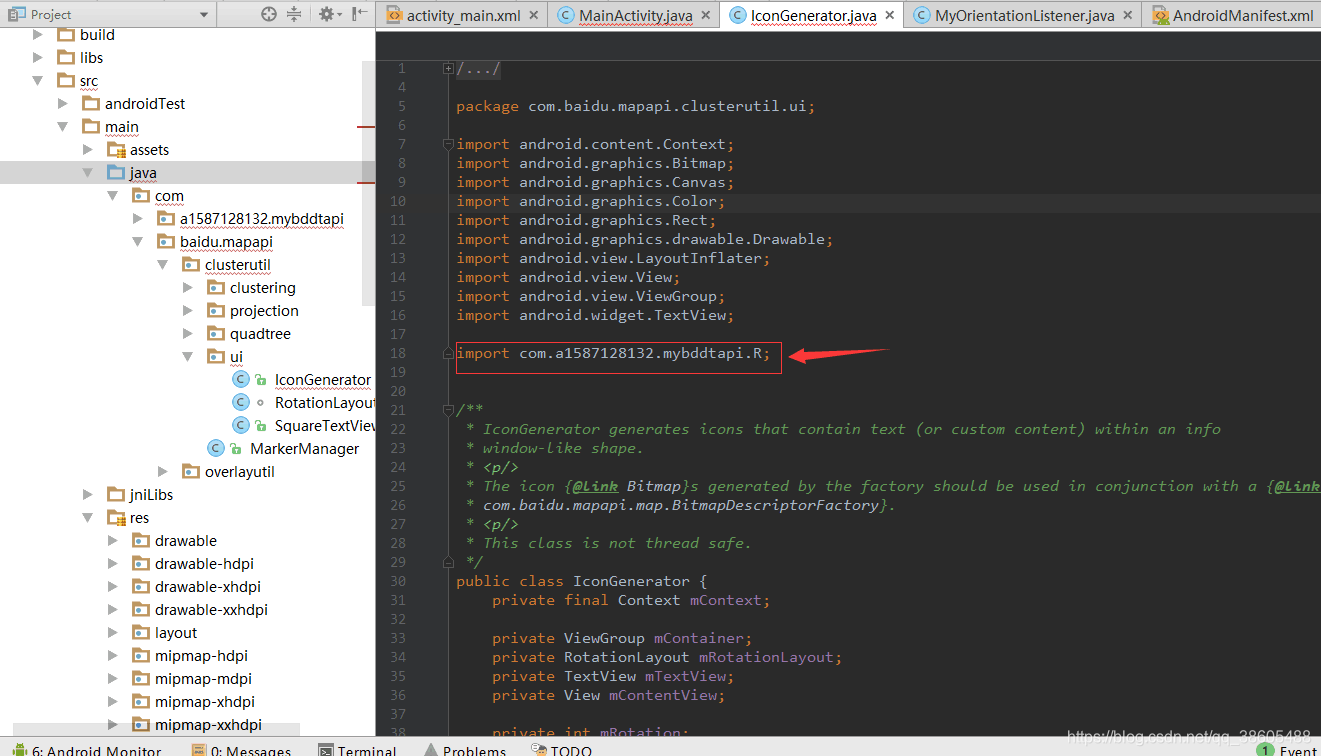Collapse the main folder
The image size is (1321, 756).
tap(63, 126)
